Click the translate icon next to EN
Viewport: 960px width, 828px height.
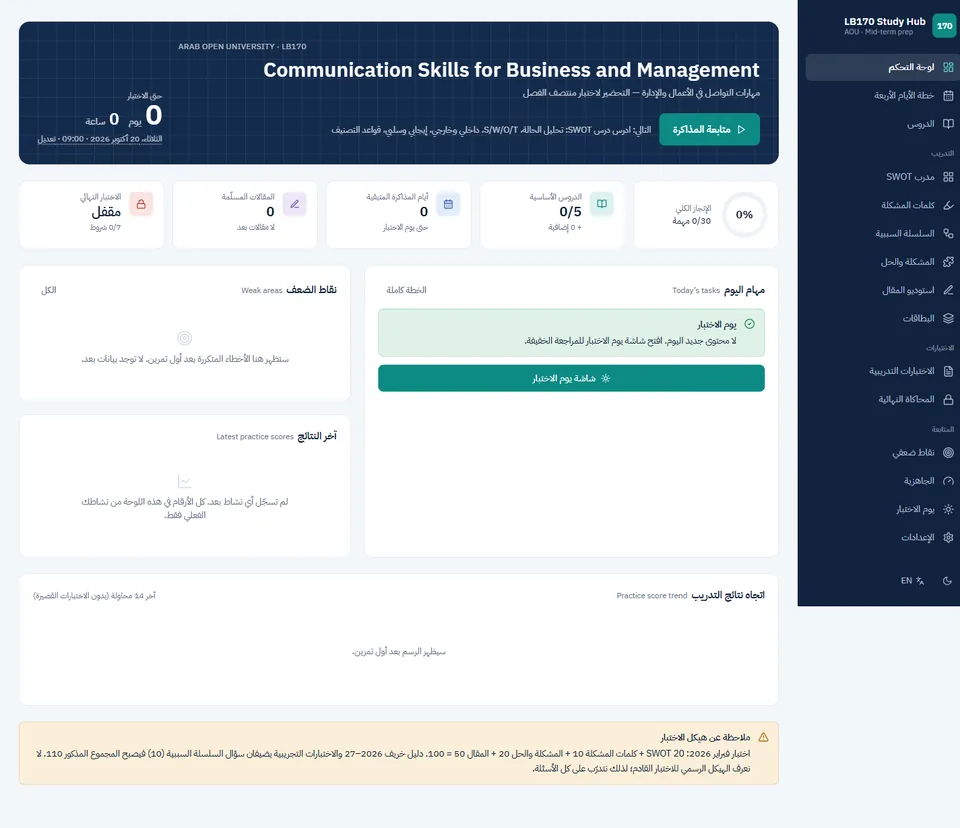[x=920, y=581]
